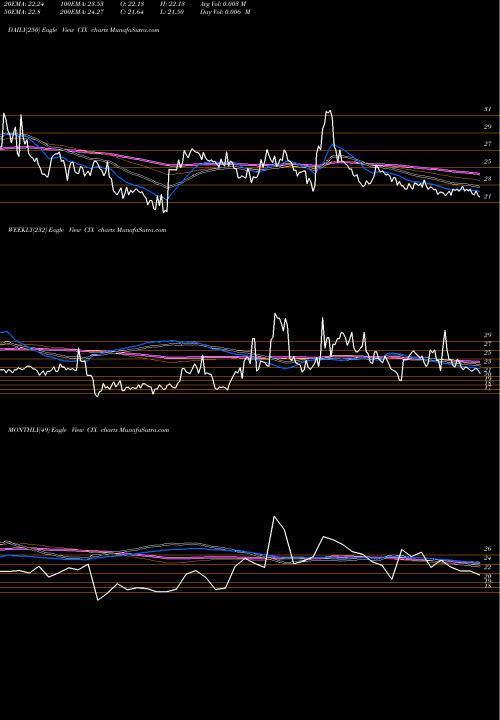500x720 pixels.
Task: Click the DAILY(250) Eagle View chart title
Action: tap(84, 30)
